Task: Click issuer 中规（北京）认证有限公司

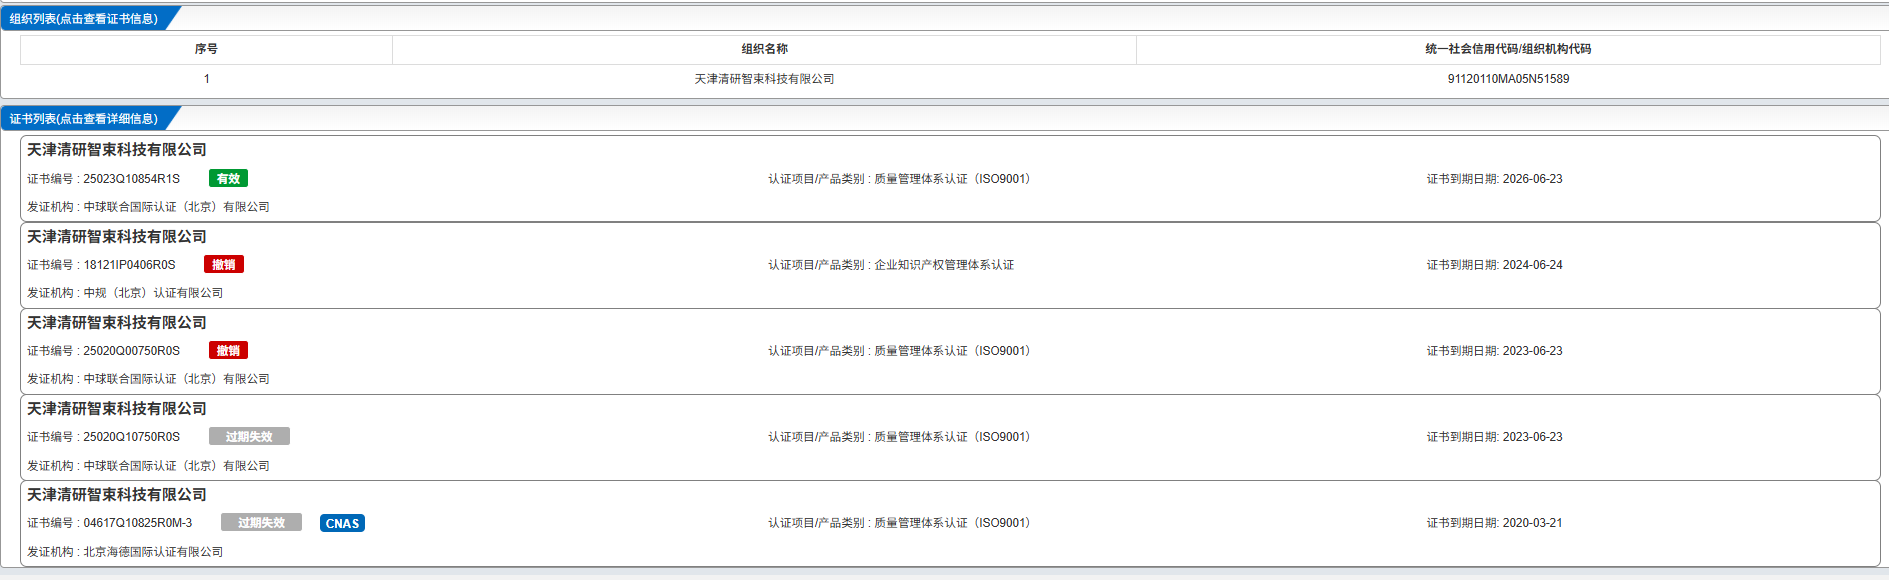Action: pyautogui.click(x=153, y=293)
